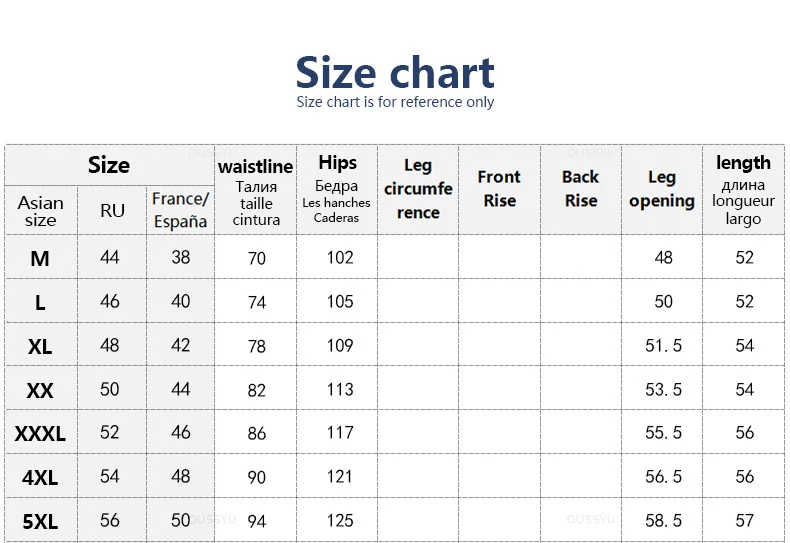The image size is (790, 543).
Task: Select the "XL" size row label
Action: pos(40,347)
